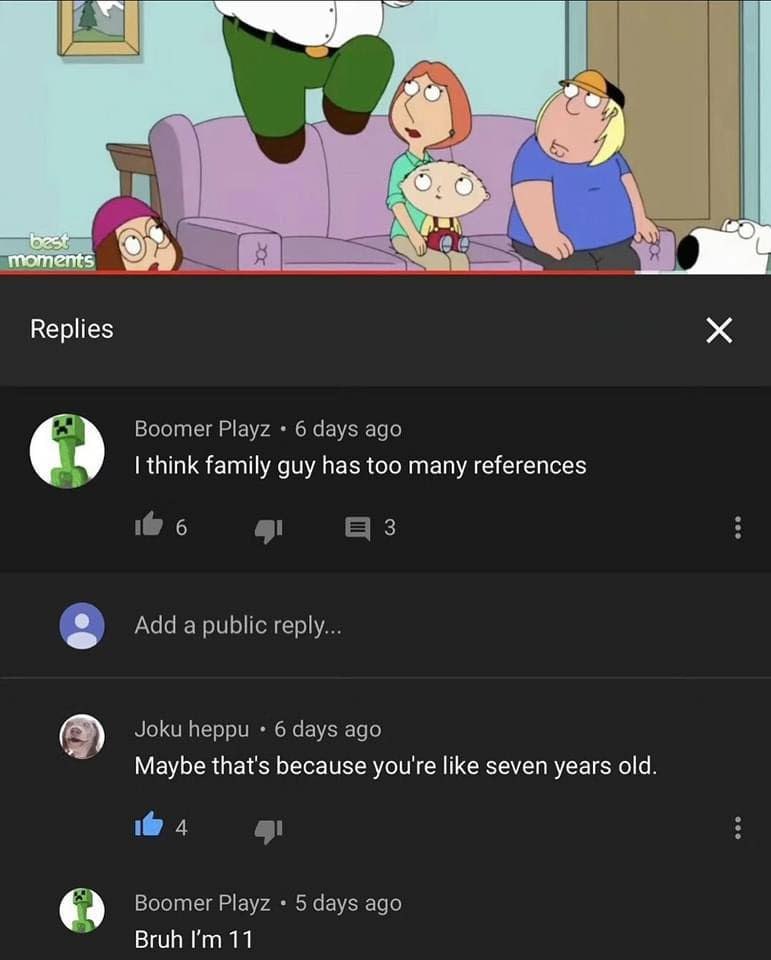
Task: Open Boomer Playz name on the 5 days ago reply
Action: pos(202,902)
